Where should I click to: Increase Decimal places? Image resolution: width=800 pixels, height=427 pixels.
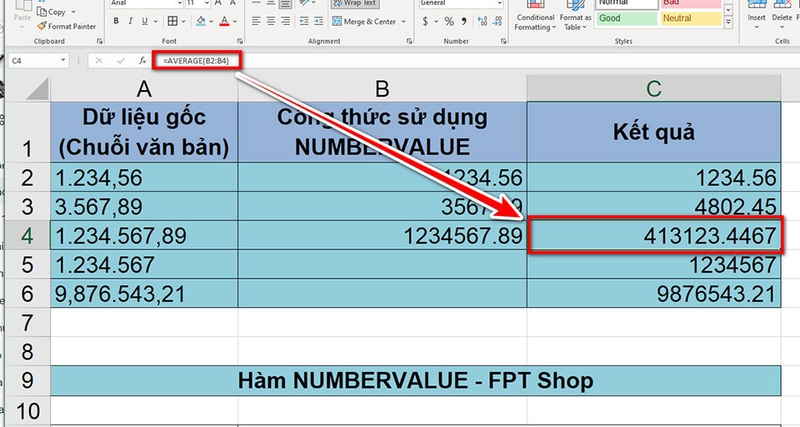(x=482, y=21)
